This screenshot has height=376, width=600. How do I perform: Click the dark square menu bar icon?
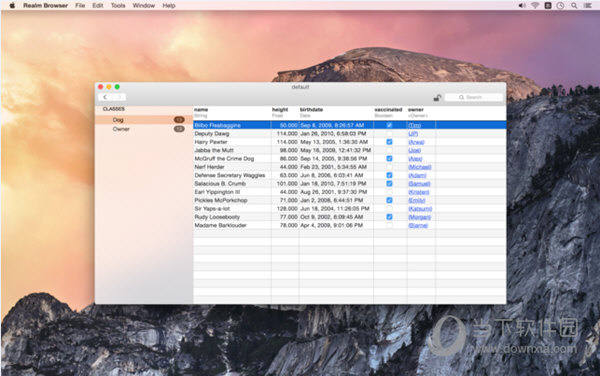(x=548, y=5)
